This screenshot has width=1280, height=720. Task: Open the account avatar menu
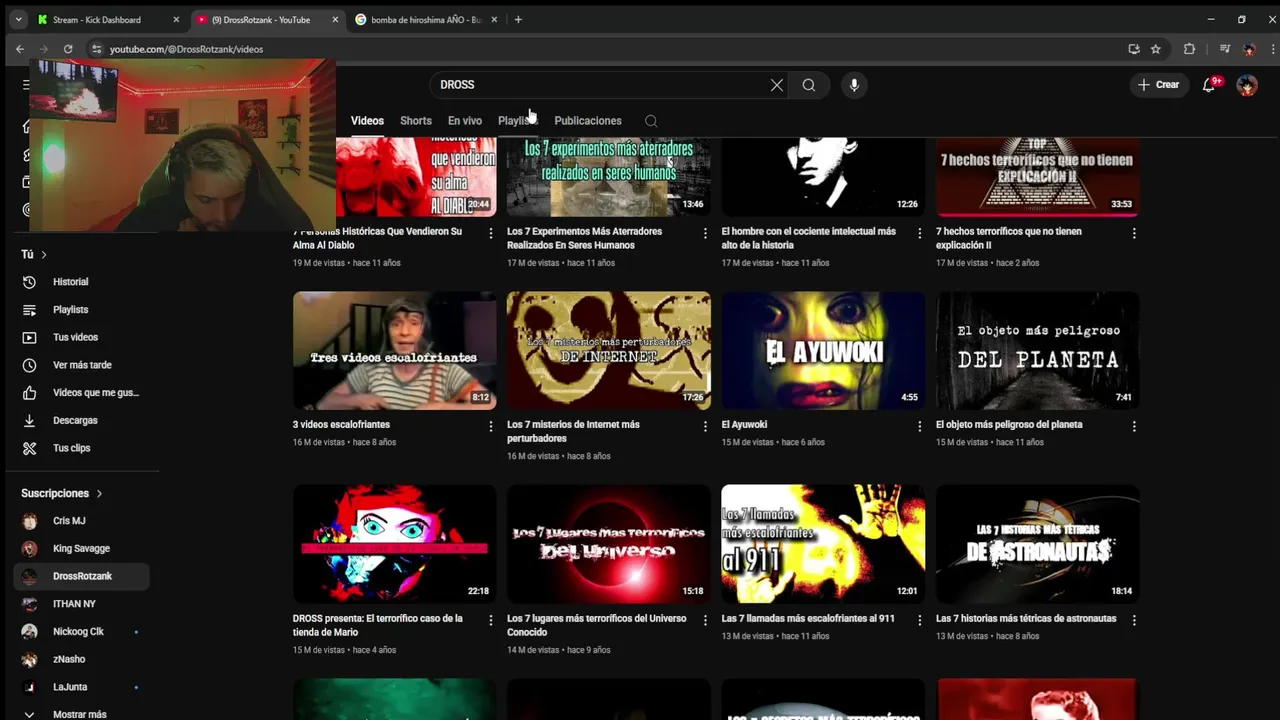point(1247,85)
